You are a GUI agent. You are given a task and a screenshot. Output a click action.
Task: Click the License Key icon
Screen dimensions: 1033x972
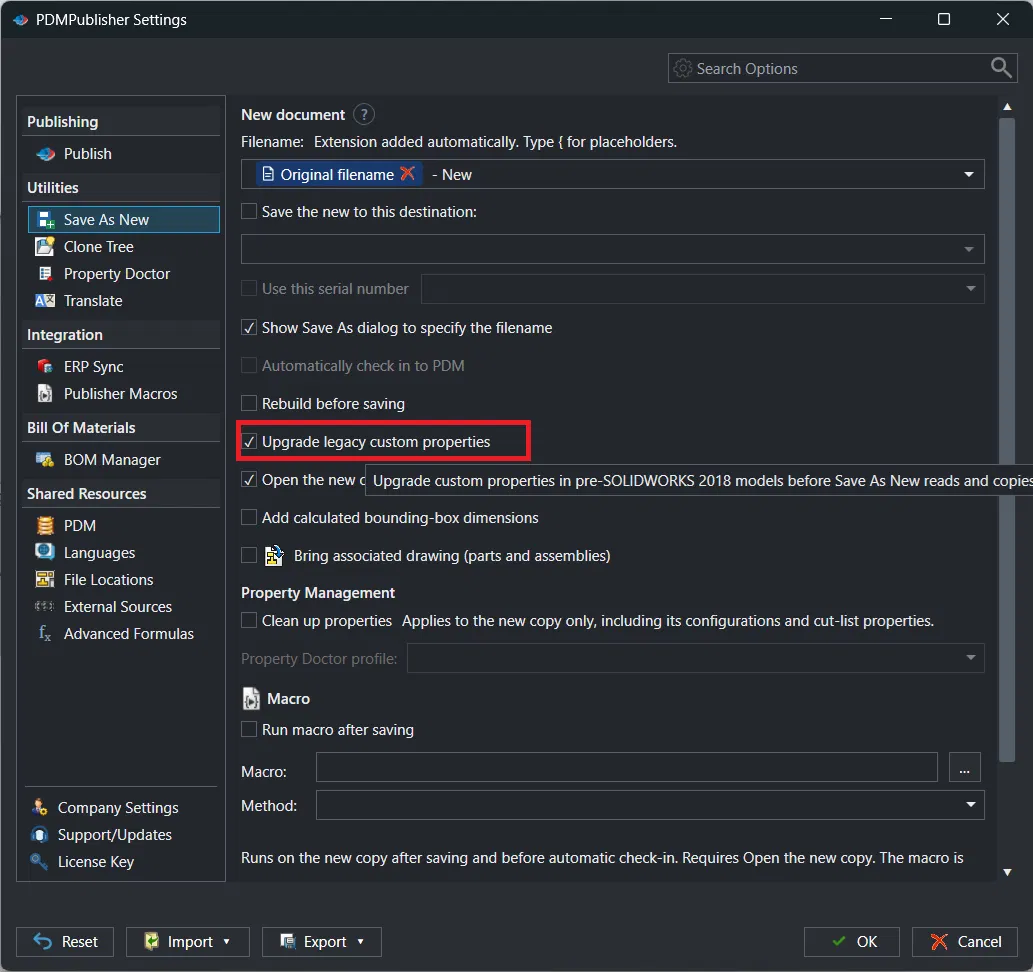(39, 861)
